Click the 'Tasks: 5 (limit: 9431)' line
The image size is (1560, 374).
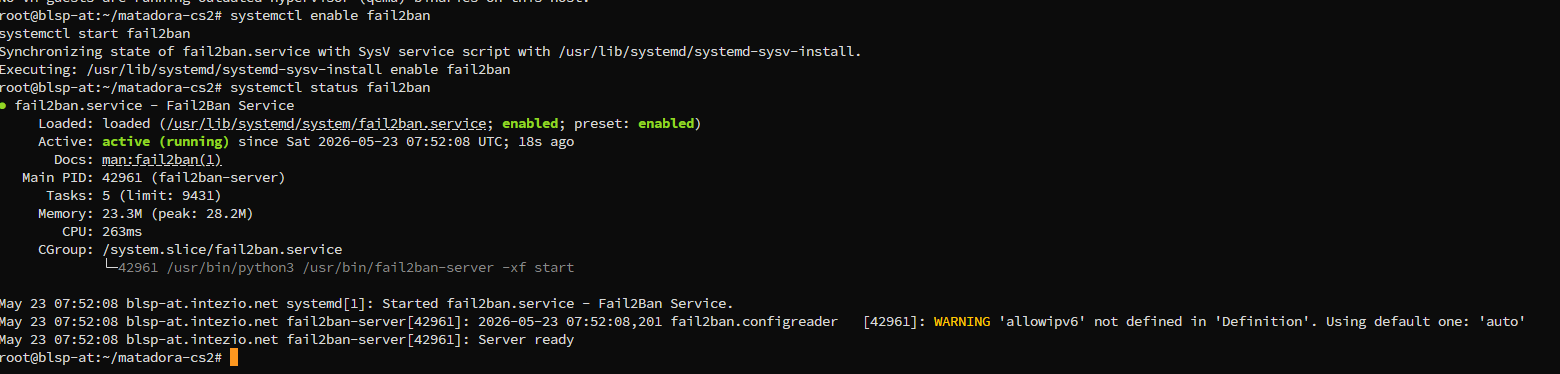click(134, 196)
